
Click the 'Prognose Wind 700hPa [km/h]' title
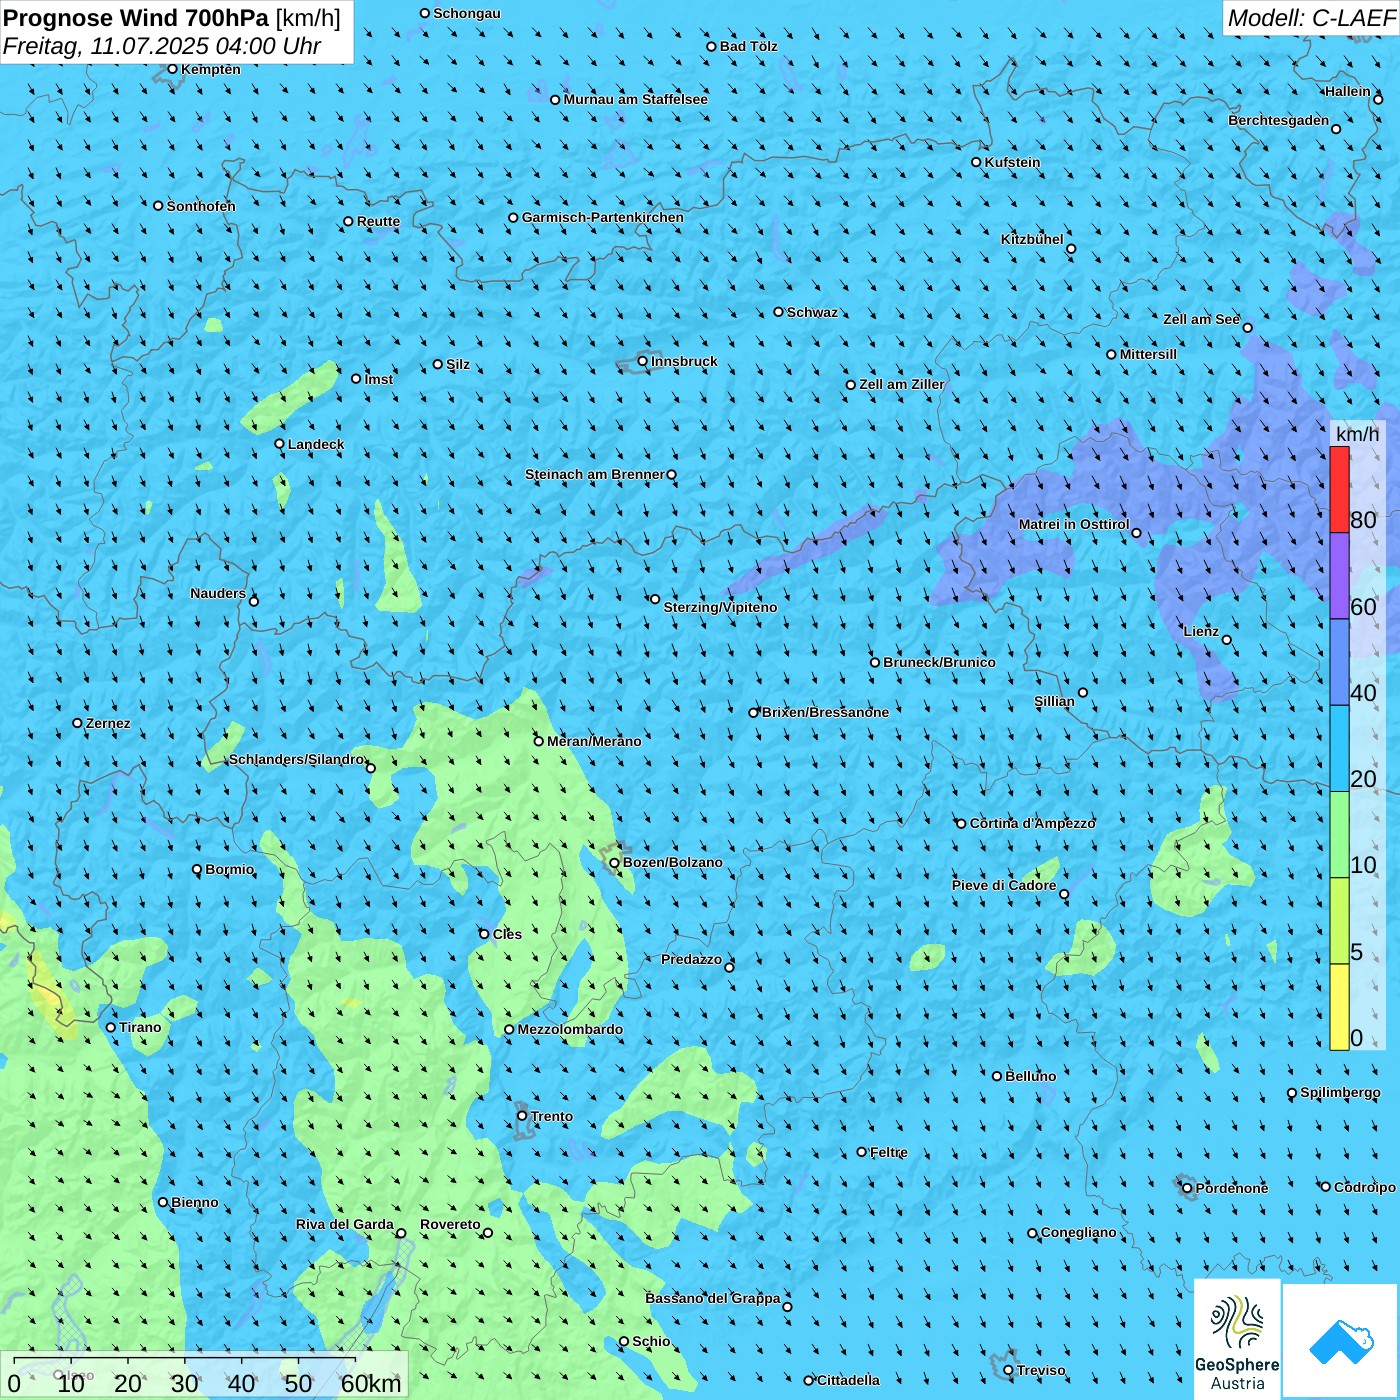pyautogui.click(x=172, y=18)
